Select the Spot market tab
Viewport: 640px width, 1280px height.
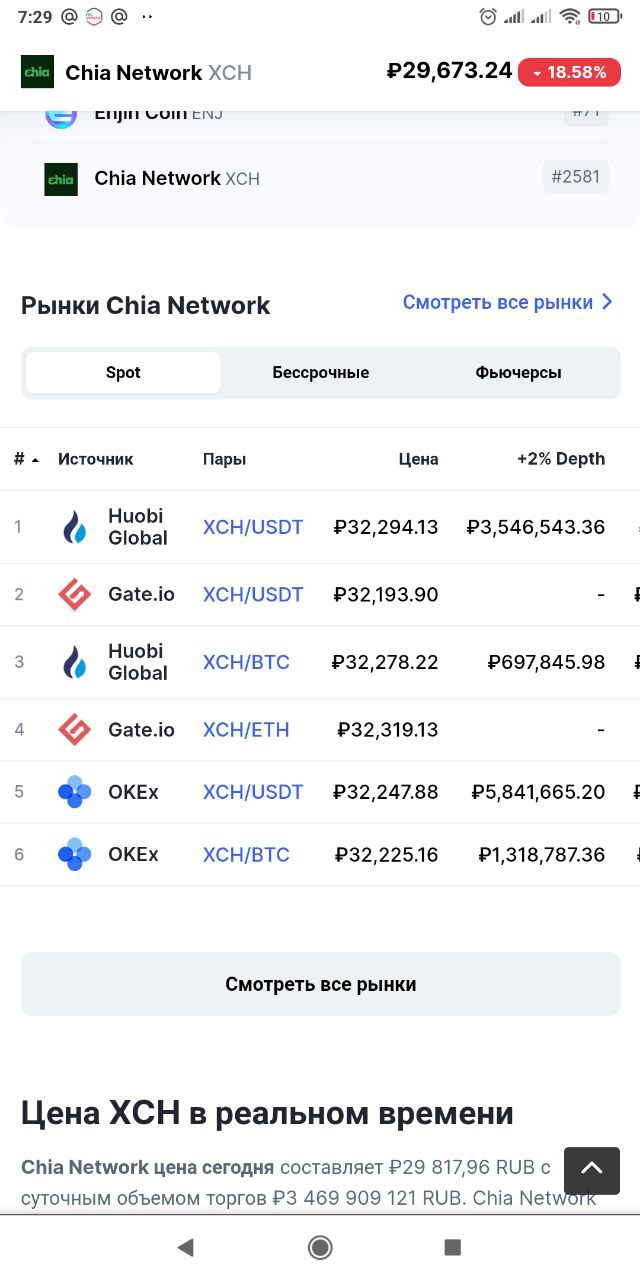coord(123,373)
